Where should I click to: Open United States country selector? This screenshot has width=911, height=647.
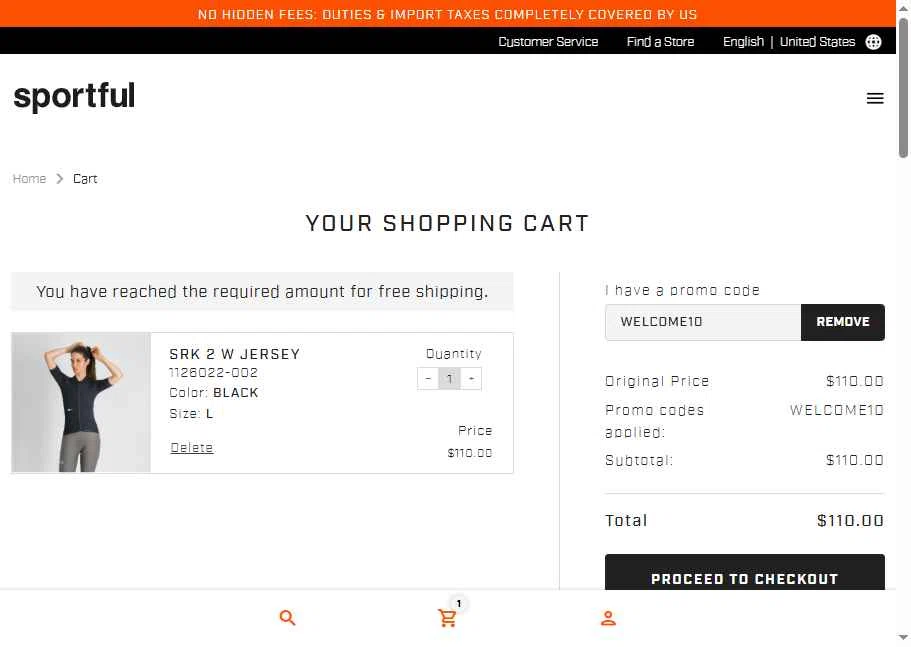coord(817,42)
